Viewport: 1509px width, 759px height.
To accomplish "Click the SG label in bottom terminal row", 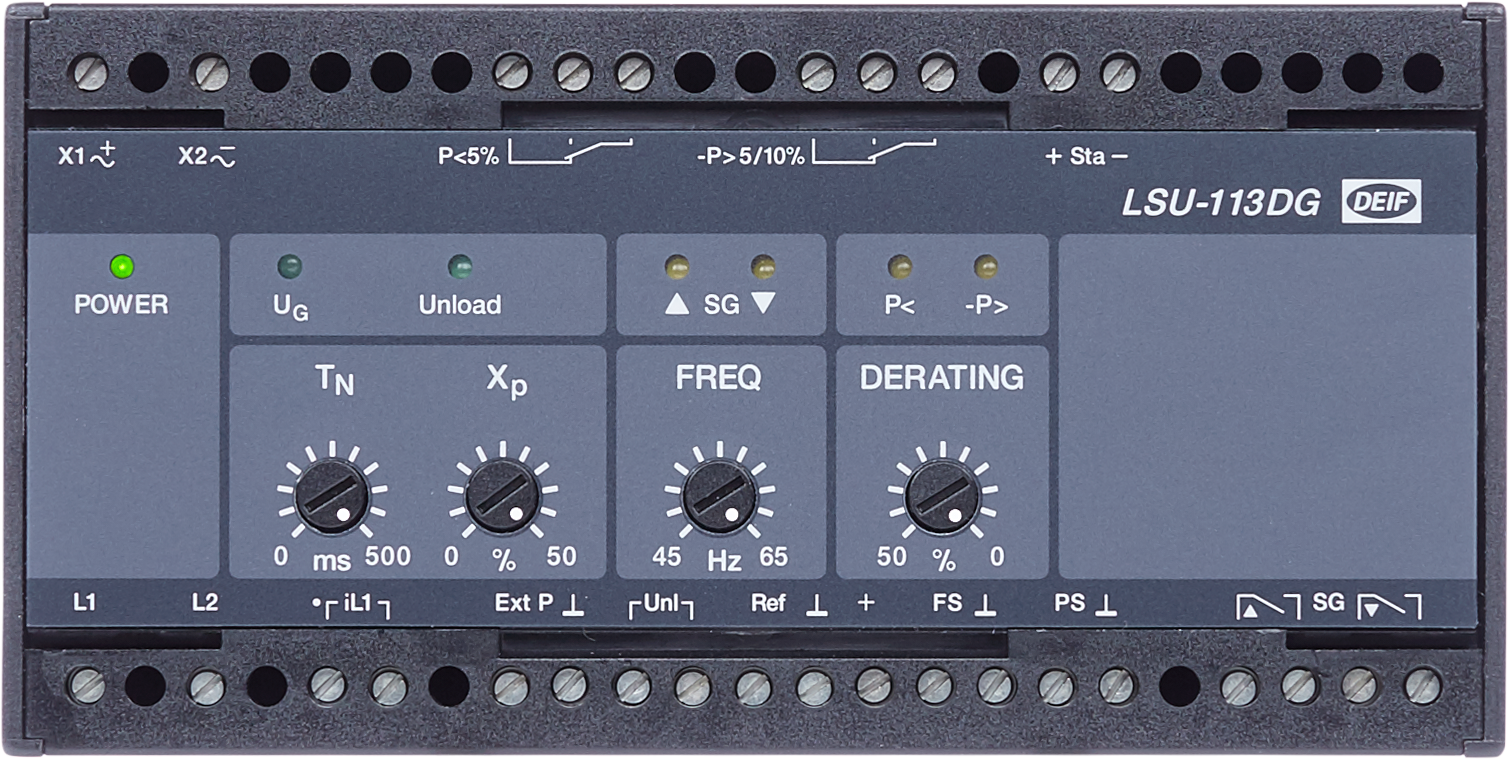I will [1328, 602].
